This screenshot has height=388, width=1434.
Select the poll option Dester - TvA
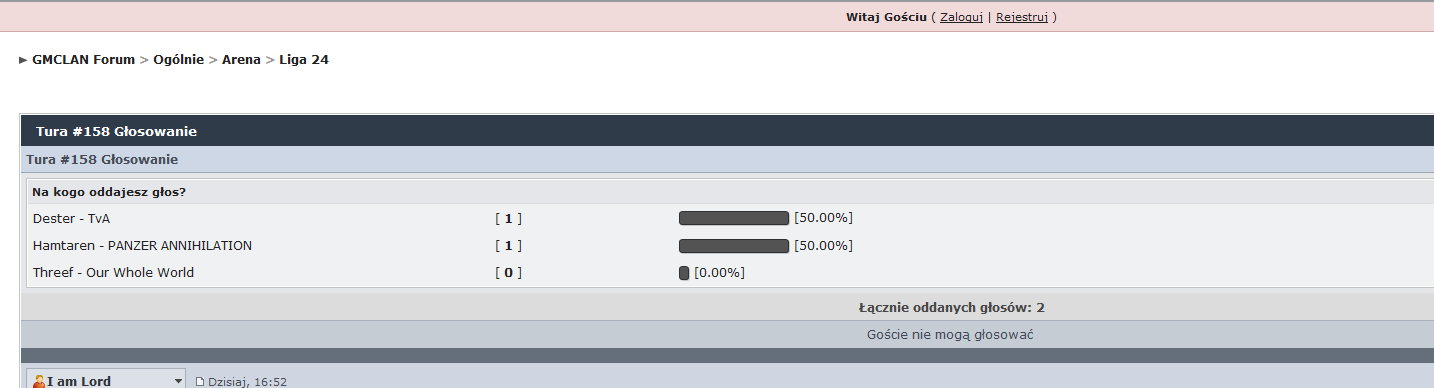[71, 218]
